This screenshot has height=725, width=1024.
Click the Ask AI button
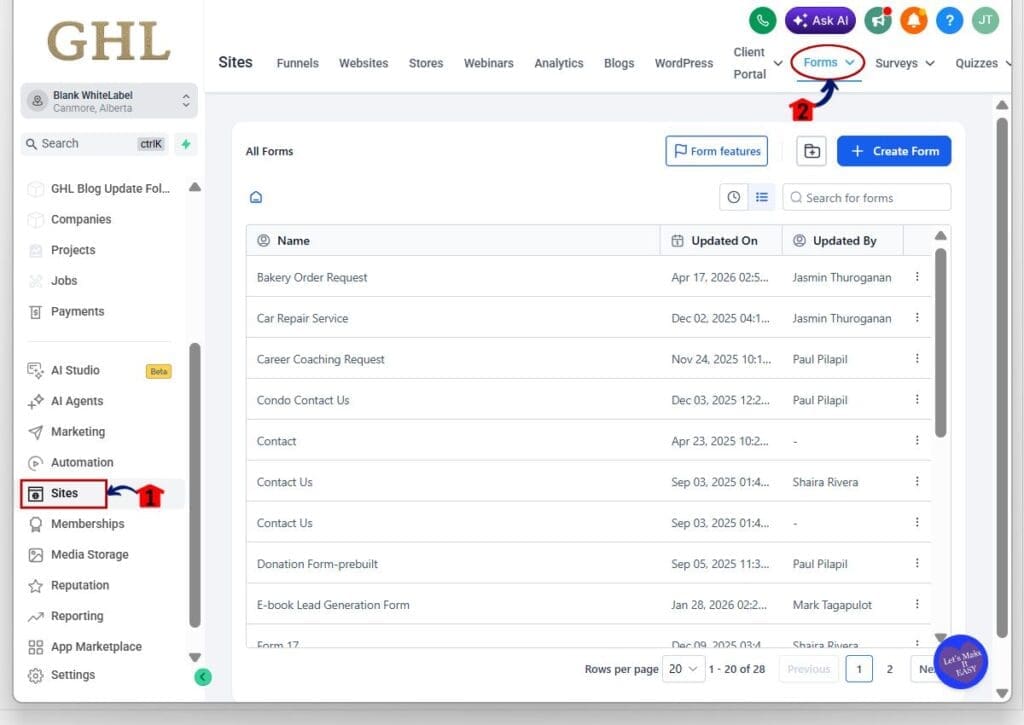tap(820, 20)
